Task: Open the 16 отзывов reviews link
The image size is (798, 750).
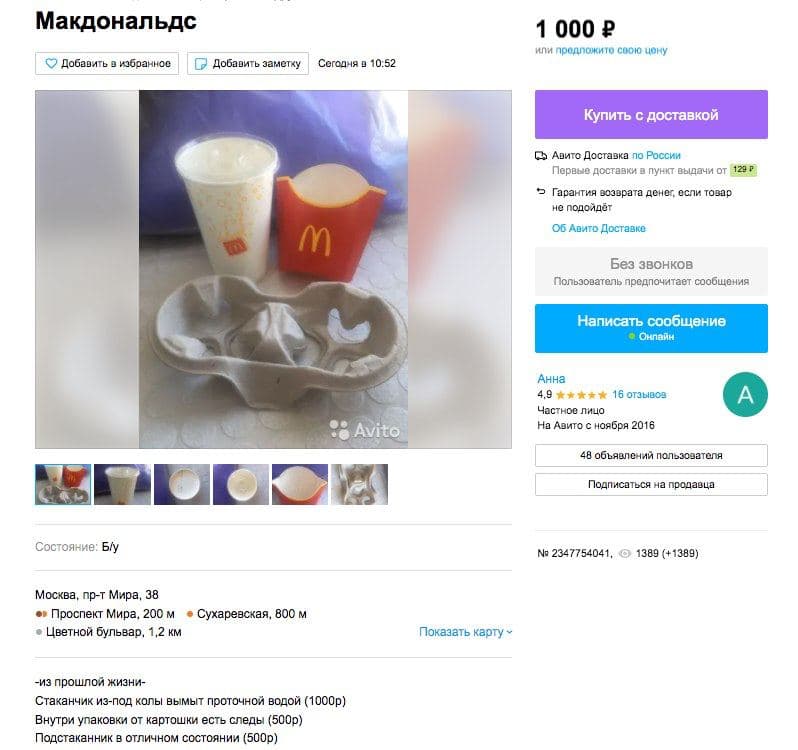Action: click(639, 394)
